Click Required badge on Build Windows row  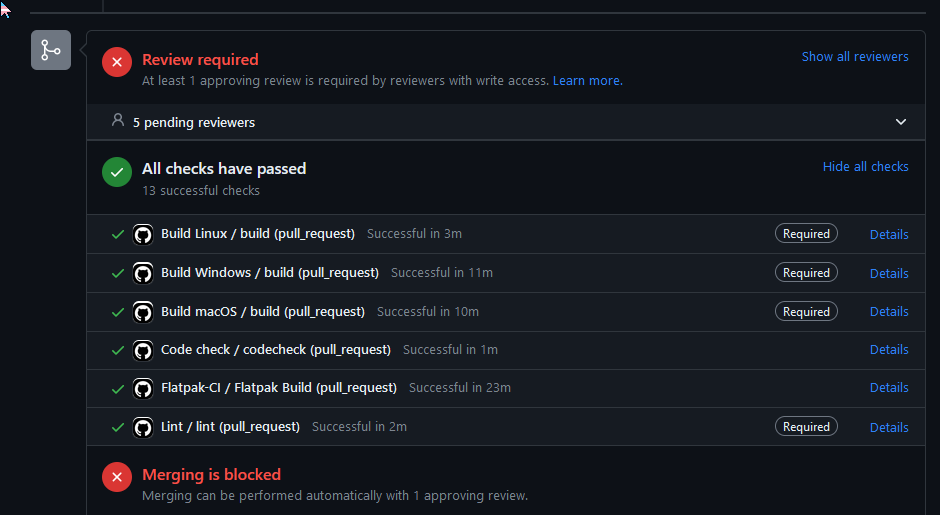point(806,273)
